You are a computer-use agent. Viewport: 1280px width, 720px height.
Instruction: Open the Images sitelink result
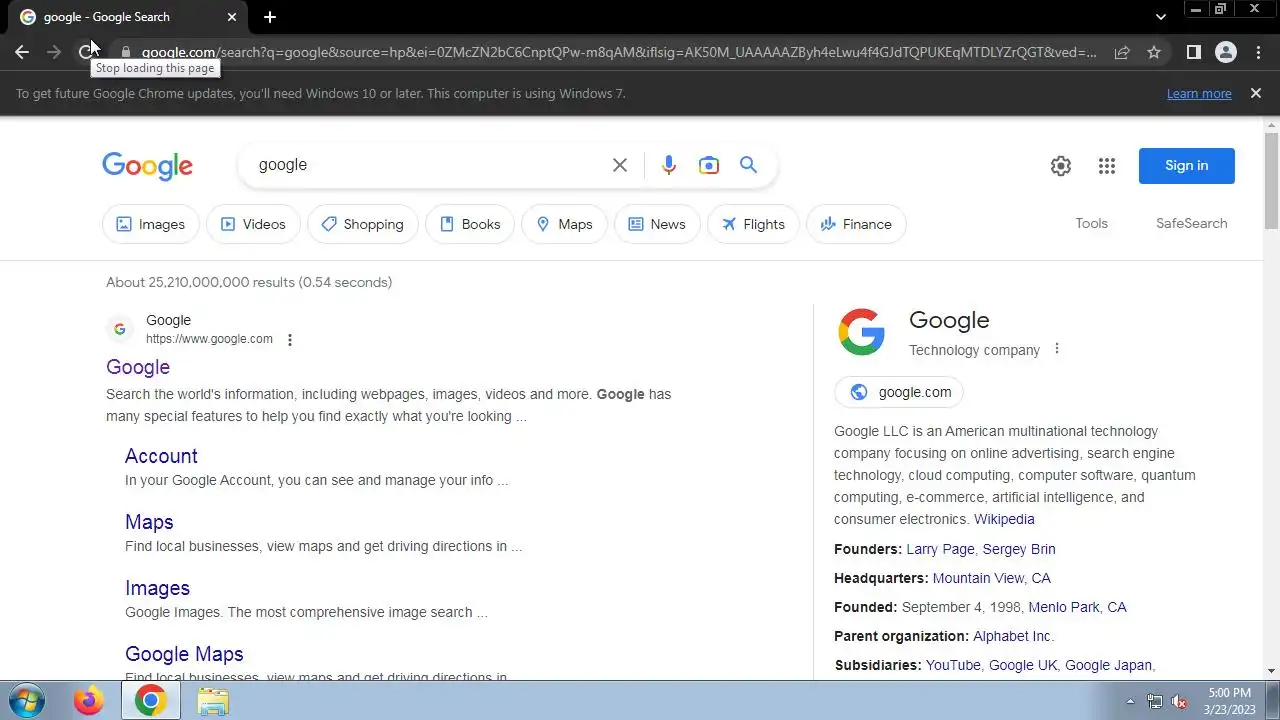[157, 588]
